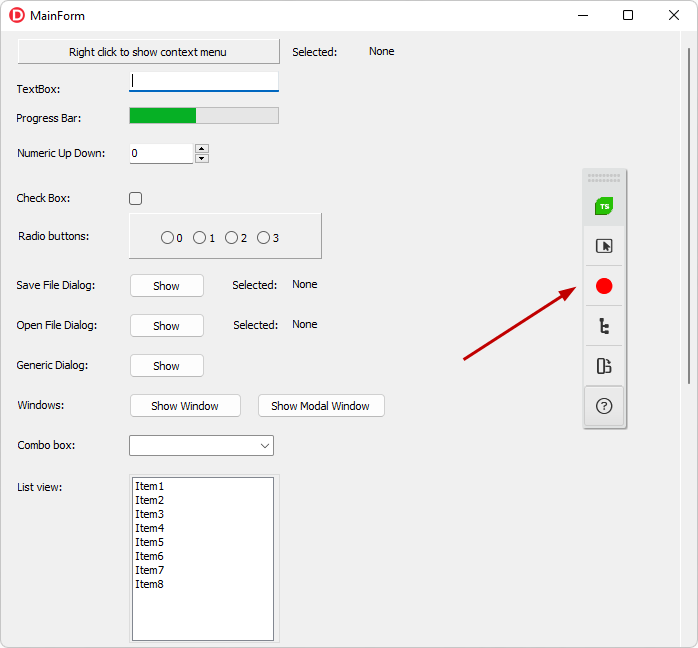Select Item8 in the list view
This screenshot has width=698, height=648.
coord(150,584)
